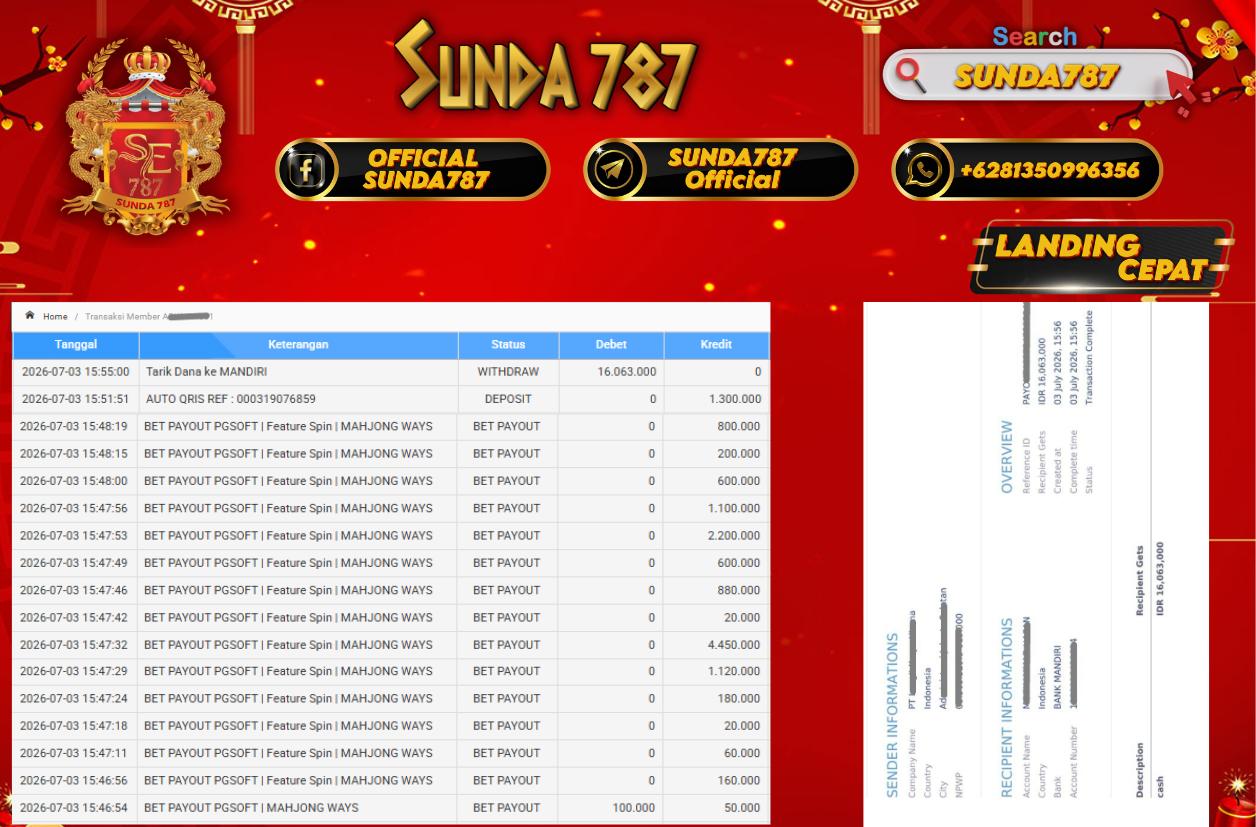
Task: Click the 1.300.000 kredit amount
Action: point(734,399)
